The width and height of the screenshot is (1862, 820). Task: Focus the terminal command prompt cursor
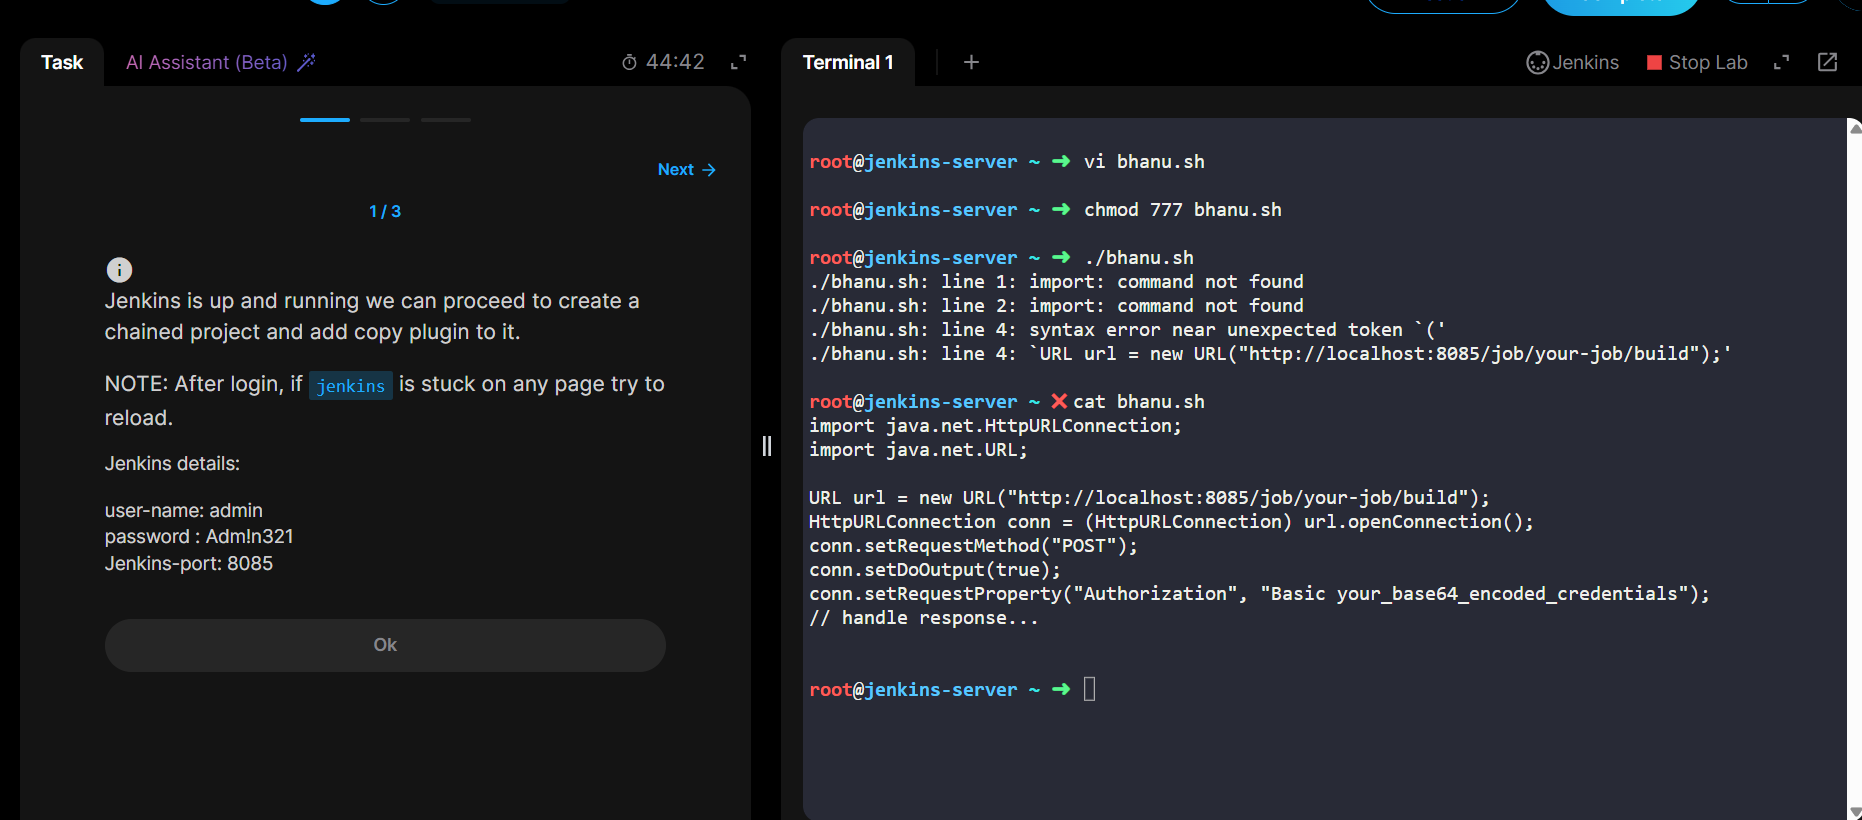[1089, 689]
